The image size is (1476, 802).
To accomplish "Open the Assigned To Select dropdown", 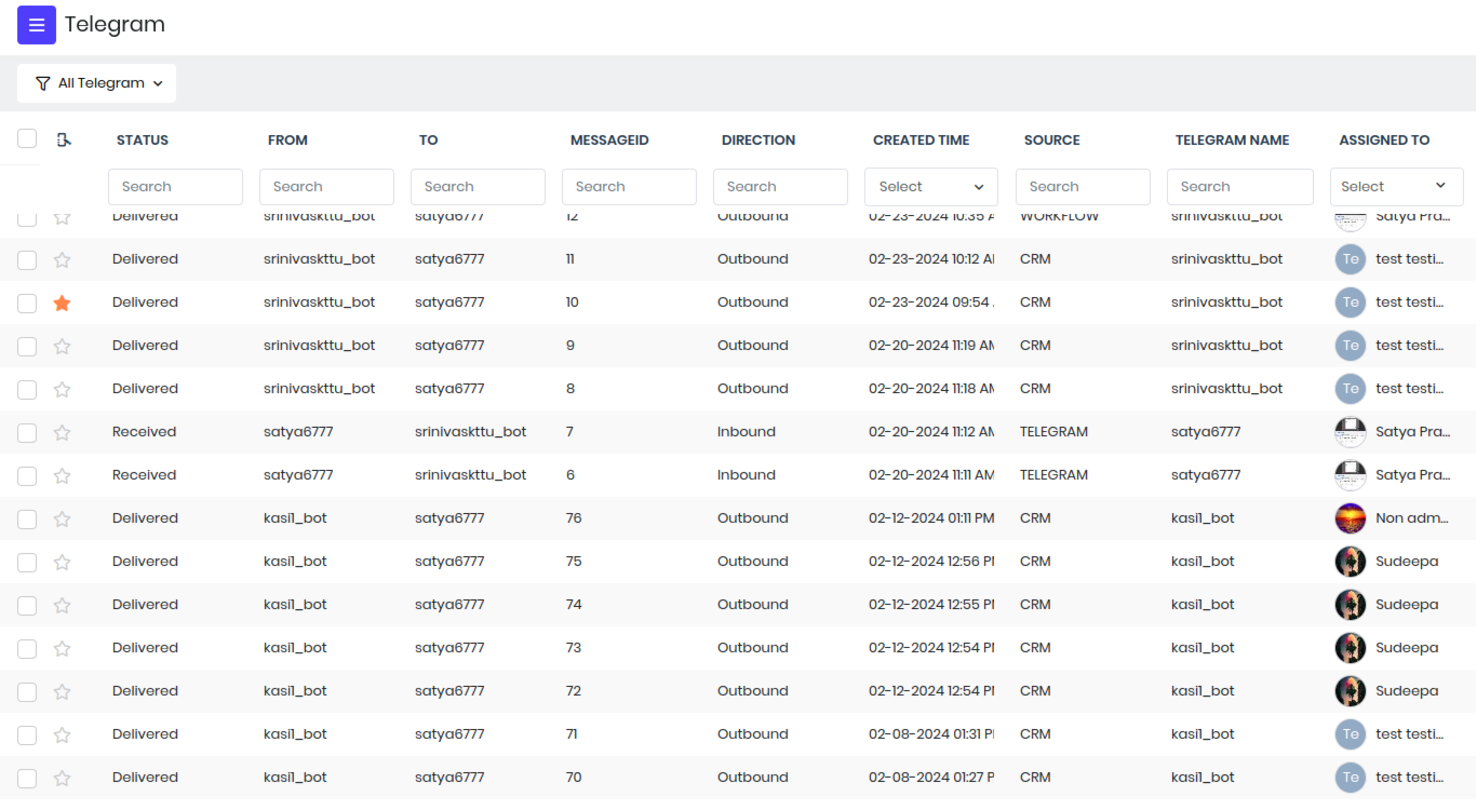I will pyautogui.click(x=1396, y=186).
